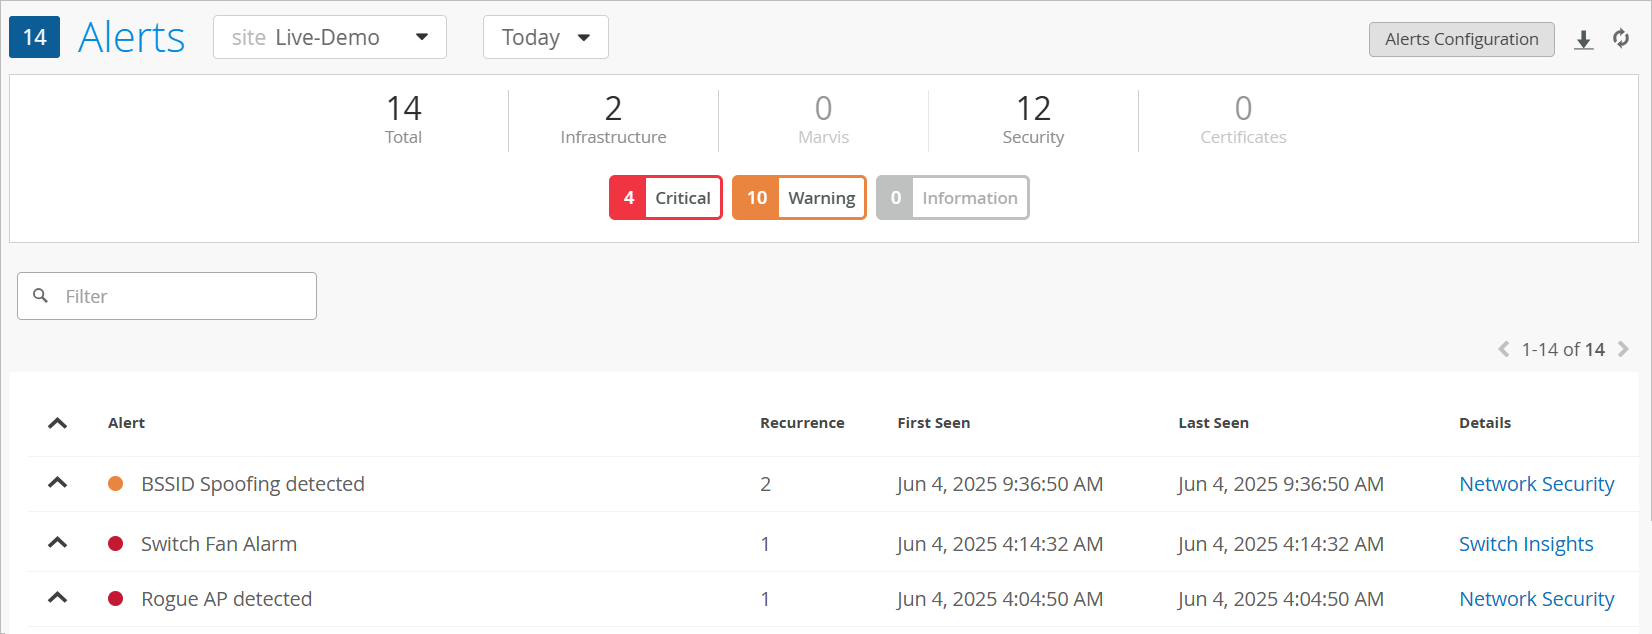
Task: Toggle the Critical severity filter
Action: 666,198
